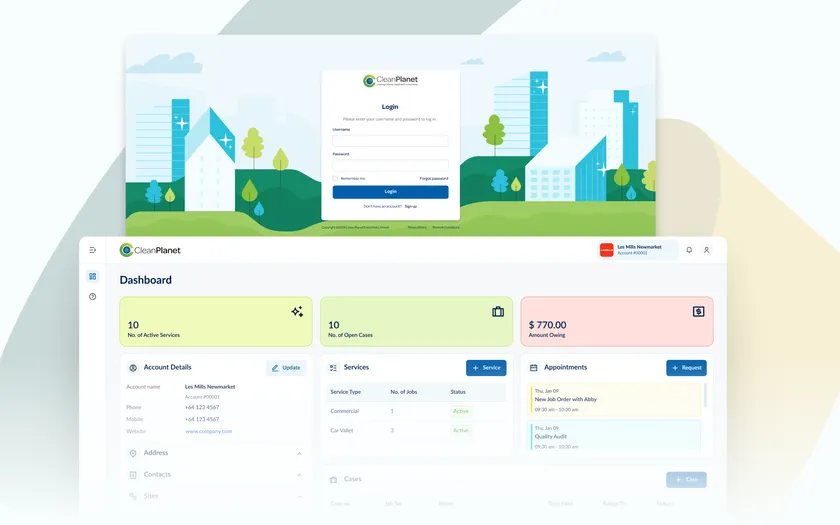Click dollar icon on Amount Owing card

(699, 312)
